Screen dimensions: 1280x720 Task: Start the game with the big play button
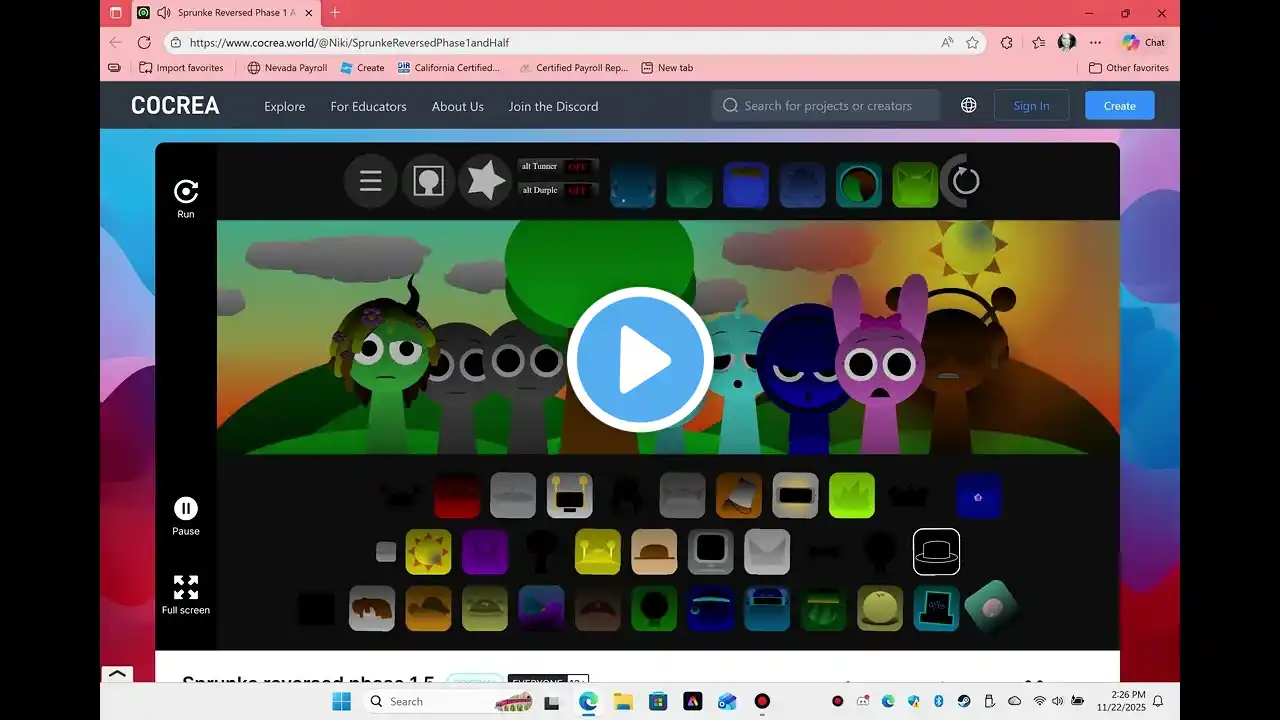tap(640, 359)
